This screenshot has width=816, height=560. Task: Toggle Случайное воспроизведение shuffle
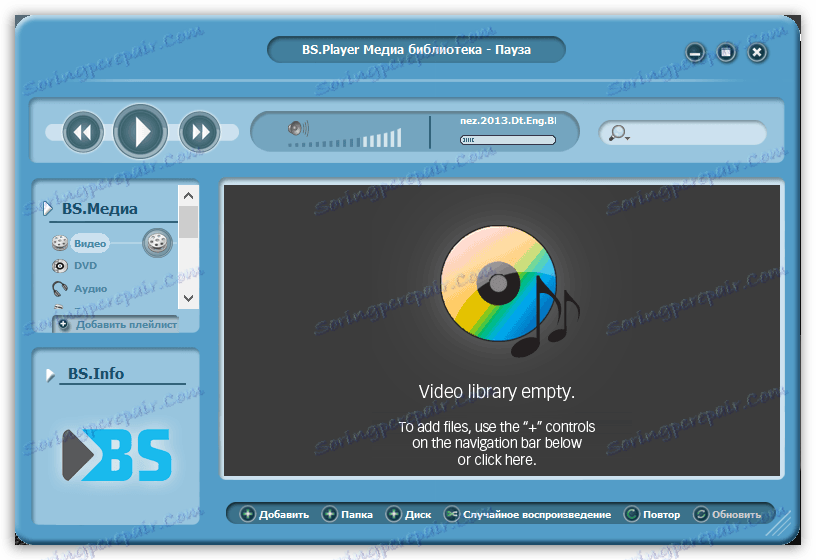(x=528, y=515)
